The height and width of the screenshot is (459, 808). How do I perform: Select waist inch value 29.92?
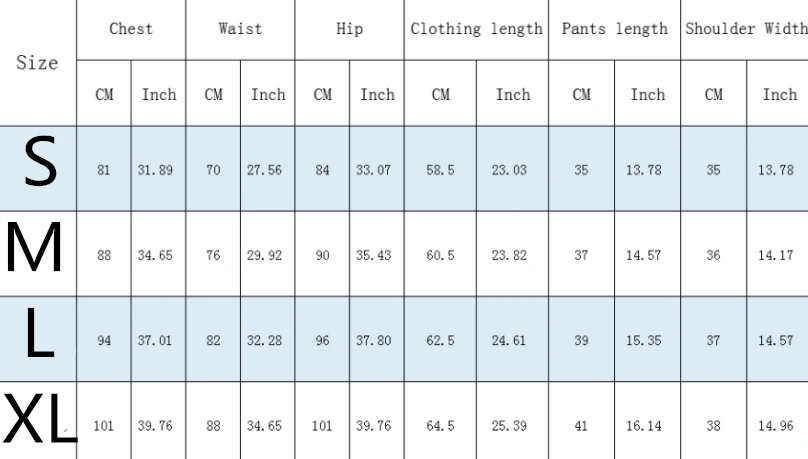click(264, 256)
